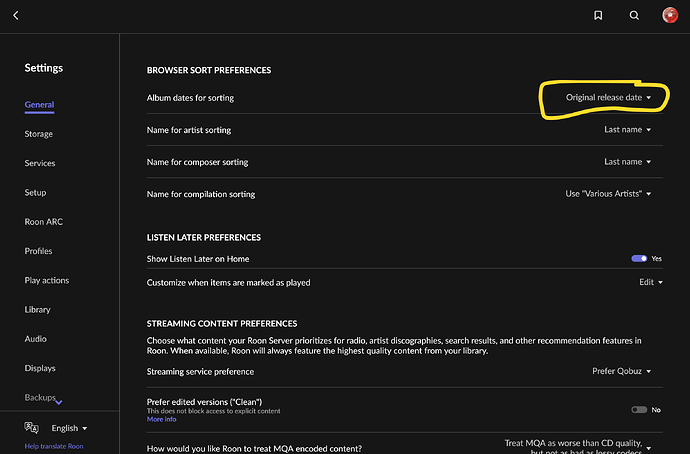Image resolution: width=690 pixels, height=454 pixels.
Task: Open the Audio settings tab
Action: [35, 339]
